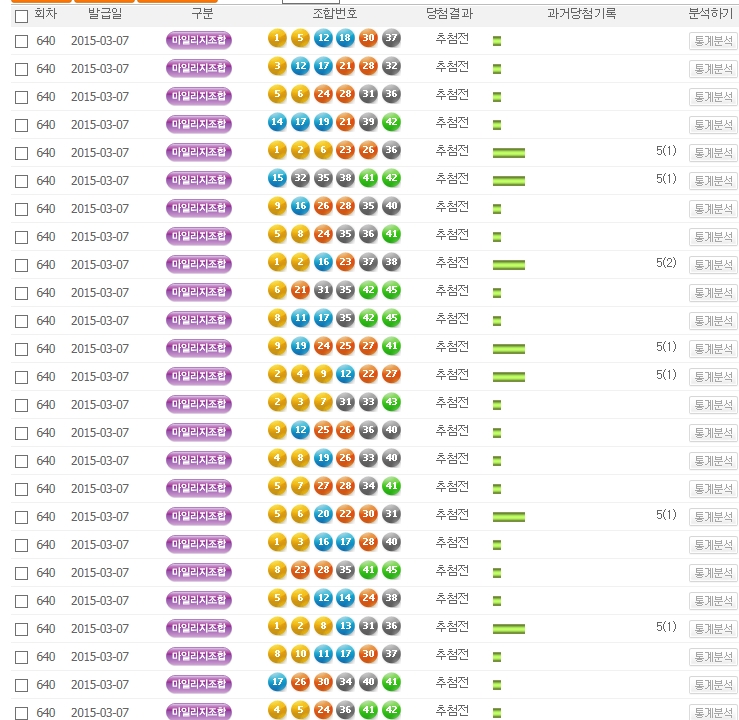
Task: Click lottery ball number 18
Action: pyautogui.click(x=345, y=38)
